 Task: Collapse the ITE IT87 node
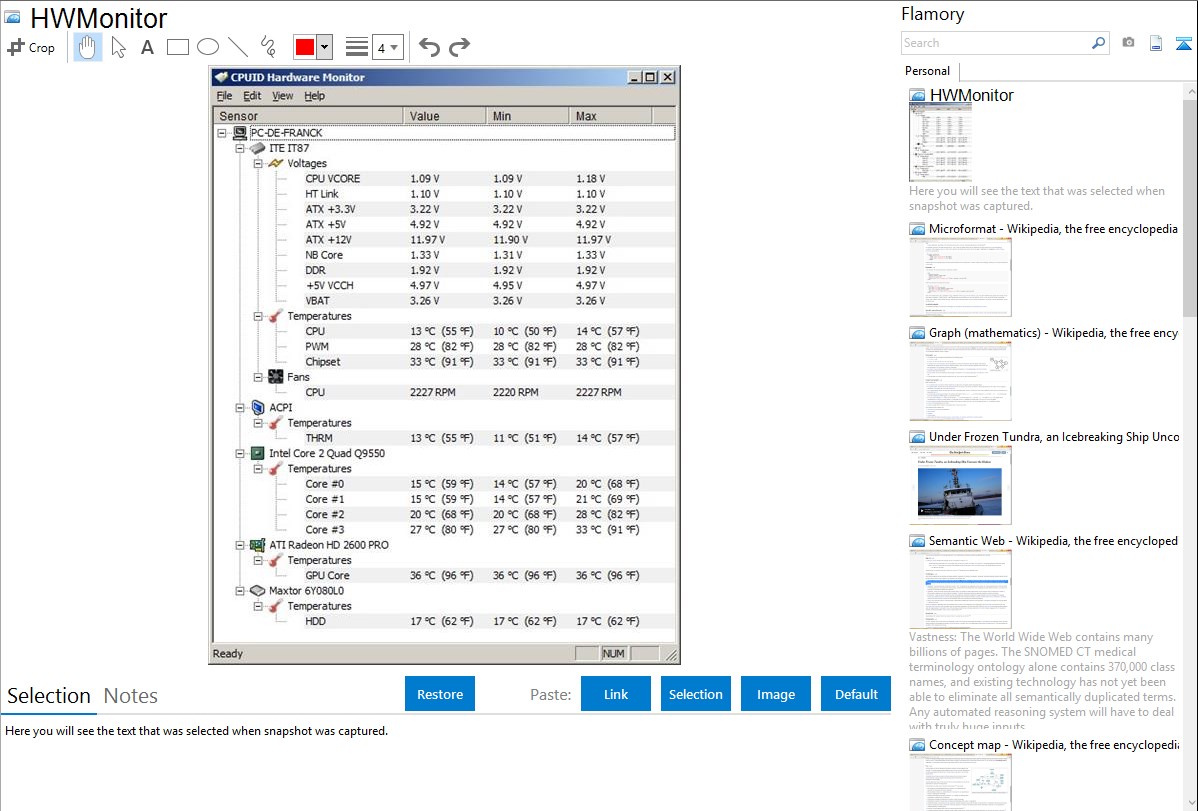click(240, 148)
